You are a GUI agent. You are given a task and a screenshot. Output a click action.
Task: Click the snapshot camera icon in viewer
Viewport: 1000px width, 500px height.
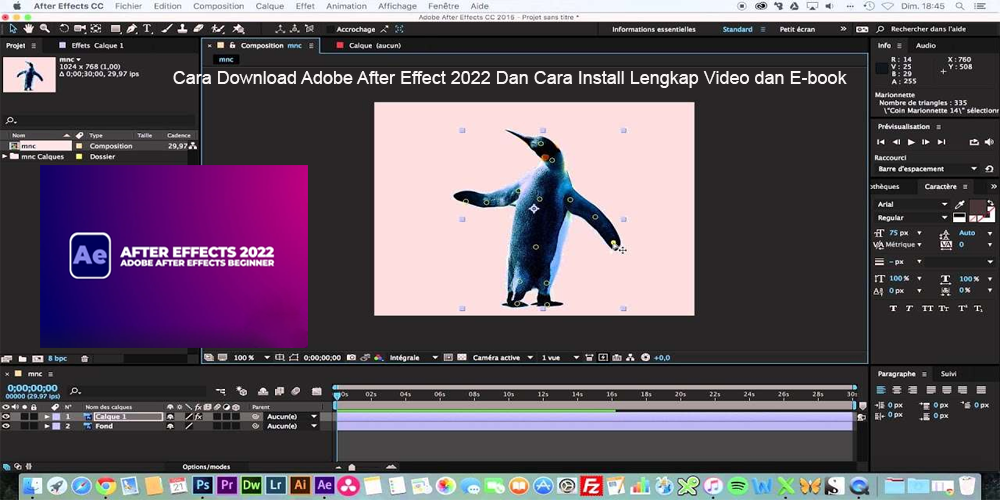(351, 358)
